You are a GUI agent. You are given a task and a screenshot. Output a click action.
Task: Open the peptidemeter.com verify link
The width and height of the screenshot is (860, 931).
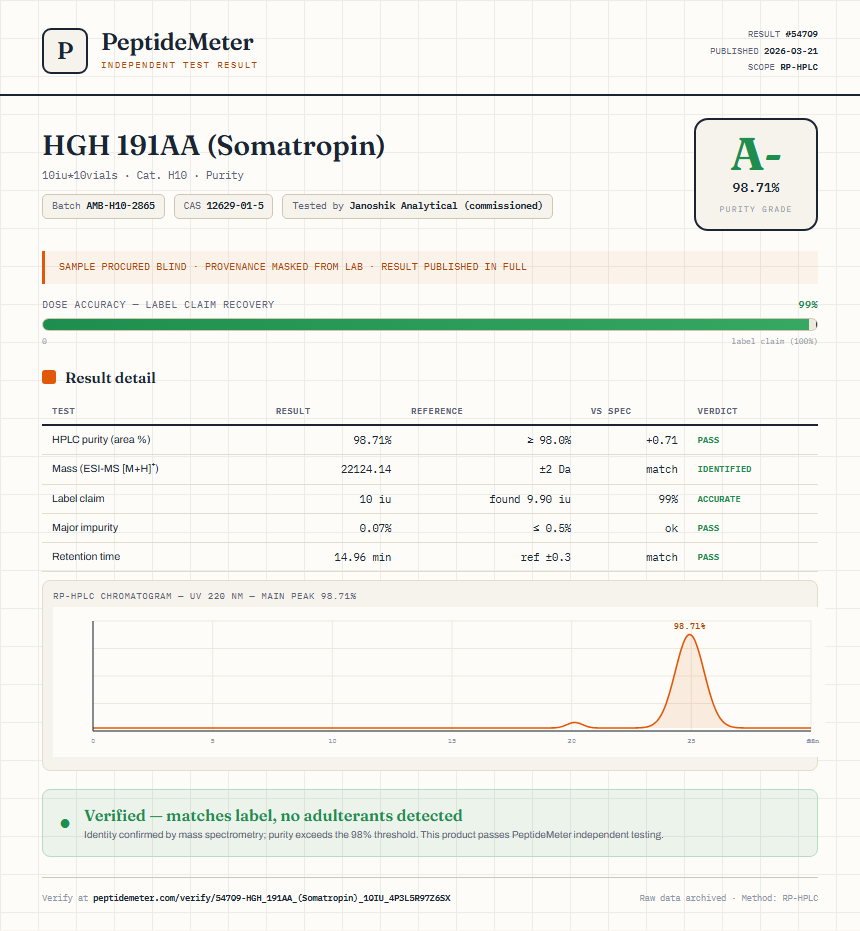tap(271, 898)
